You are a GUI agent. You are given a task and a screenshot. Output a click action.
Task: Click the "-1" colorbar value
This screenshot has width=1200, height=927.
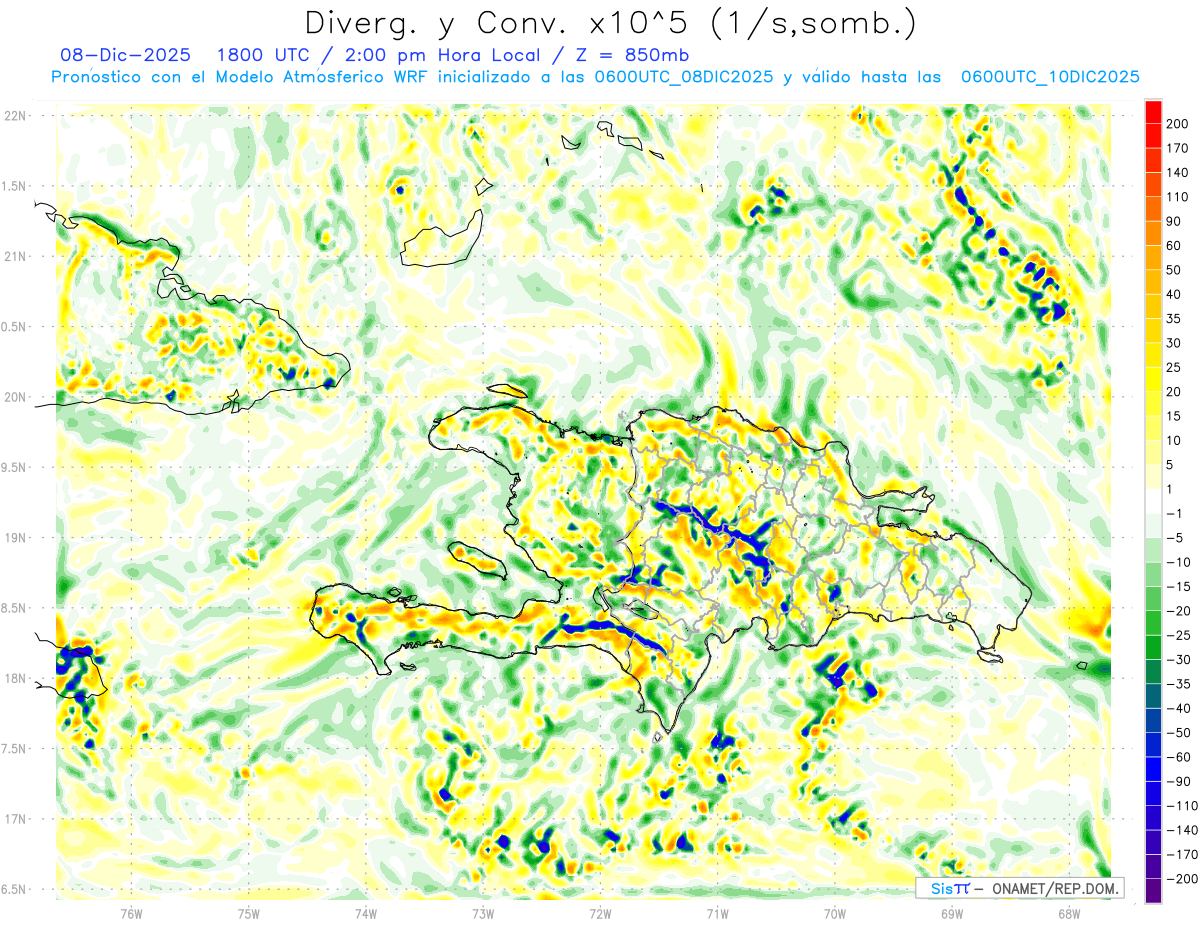pos(1176,514)
